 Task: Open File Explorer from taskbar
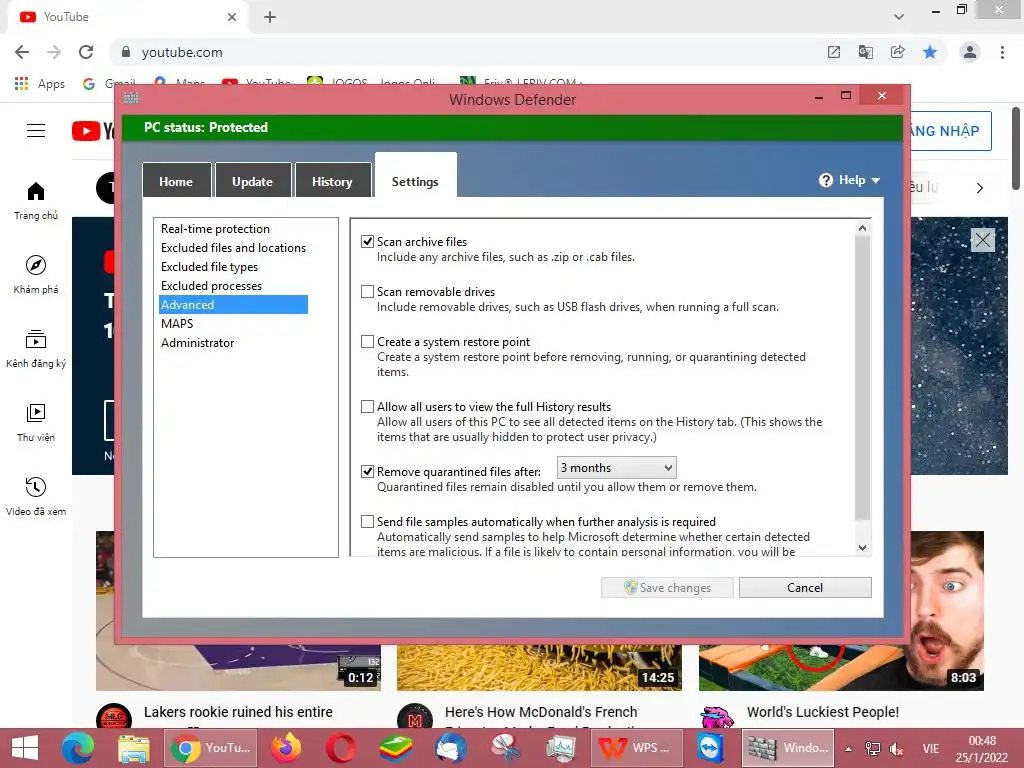[134, 748]
